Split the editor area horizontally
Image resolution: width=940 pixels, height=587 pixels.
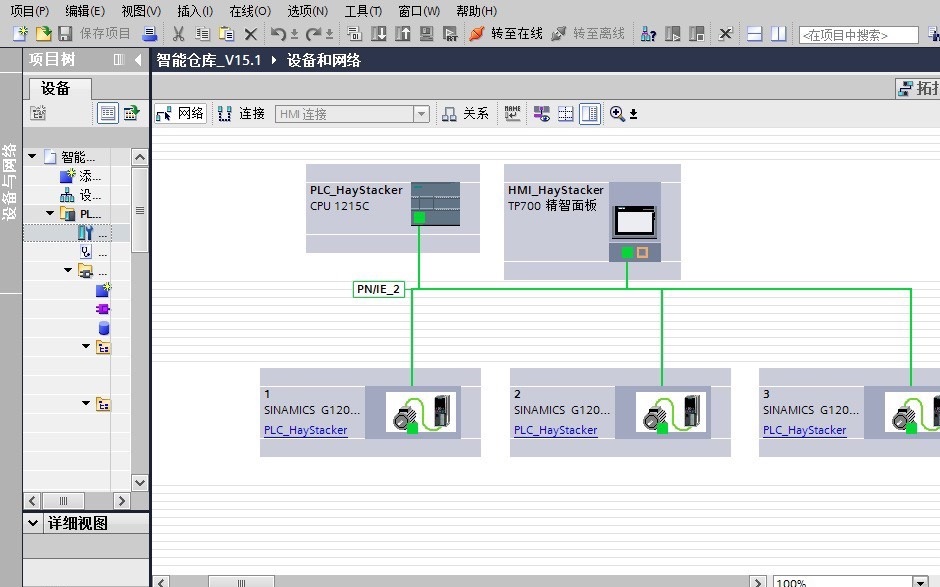[x=755, y=34]
